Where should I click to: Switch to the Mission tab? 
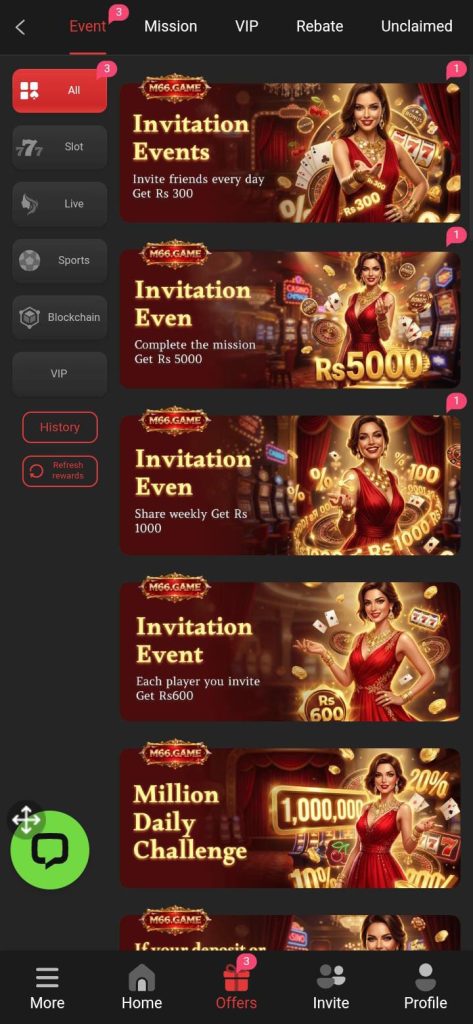[x=171, y=26]
